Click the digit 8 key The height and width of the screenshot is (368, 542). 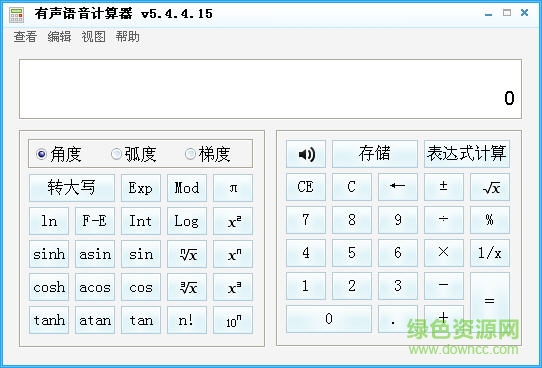click(x=352, y=220)
